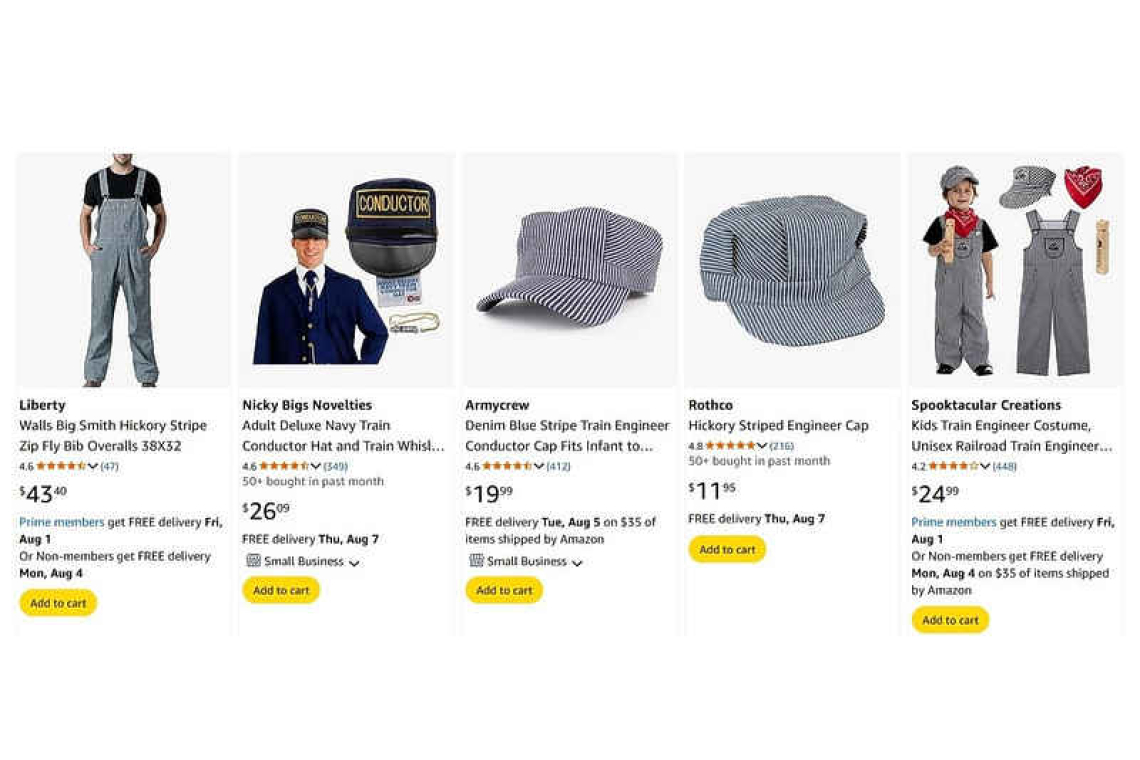Open Hickory Striped Engineer Cap title link
The image size is (1140, 760).
pyautogui.click(x=778, y=426)
